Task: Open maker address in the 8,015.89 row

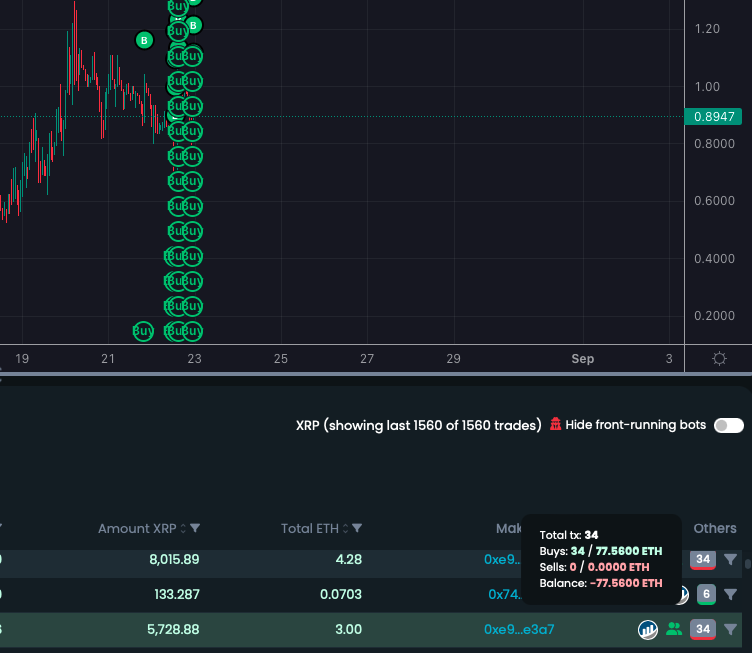Action: point(502,560)
